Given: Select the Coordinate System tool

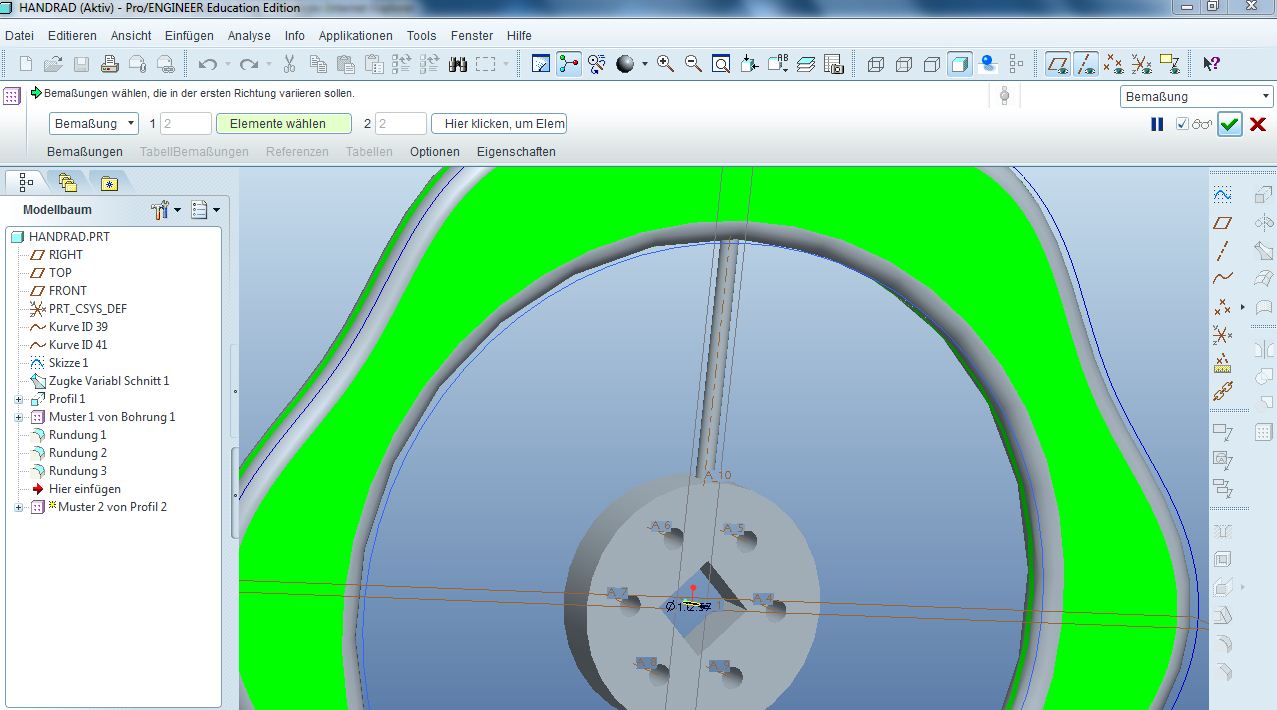Looking at the screenshot, I should click(1222, 334).
